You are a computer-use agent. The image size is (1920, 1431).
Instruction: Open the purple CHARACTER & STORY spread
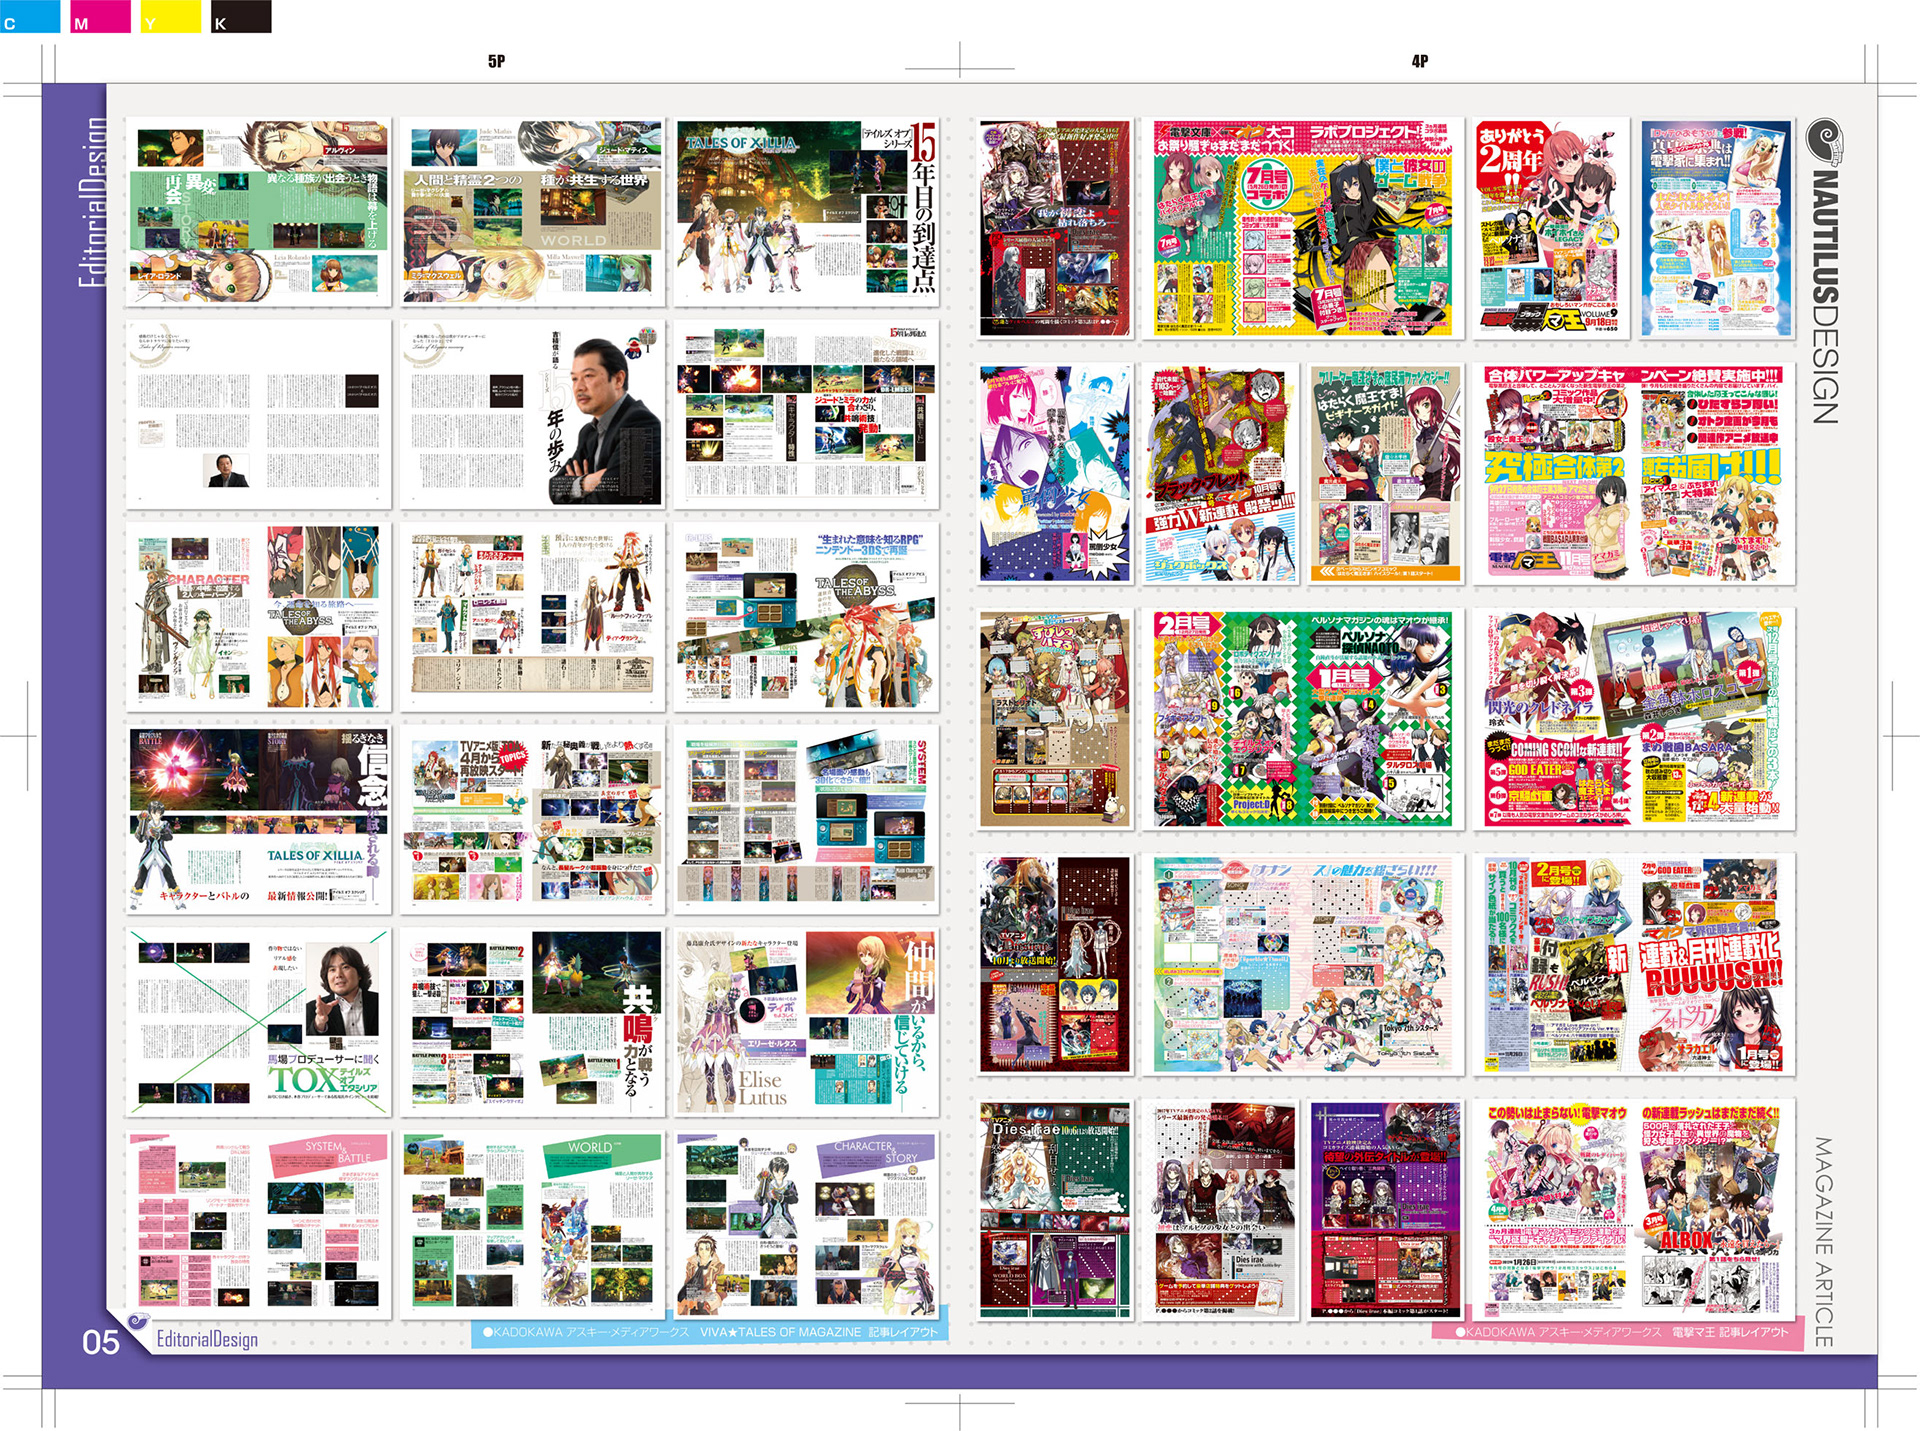(806, 1225)
